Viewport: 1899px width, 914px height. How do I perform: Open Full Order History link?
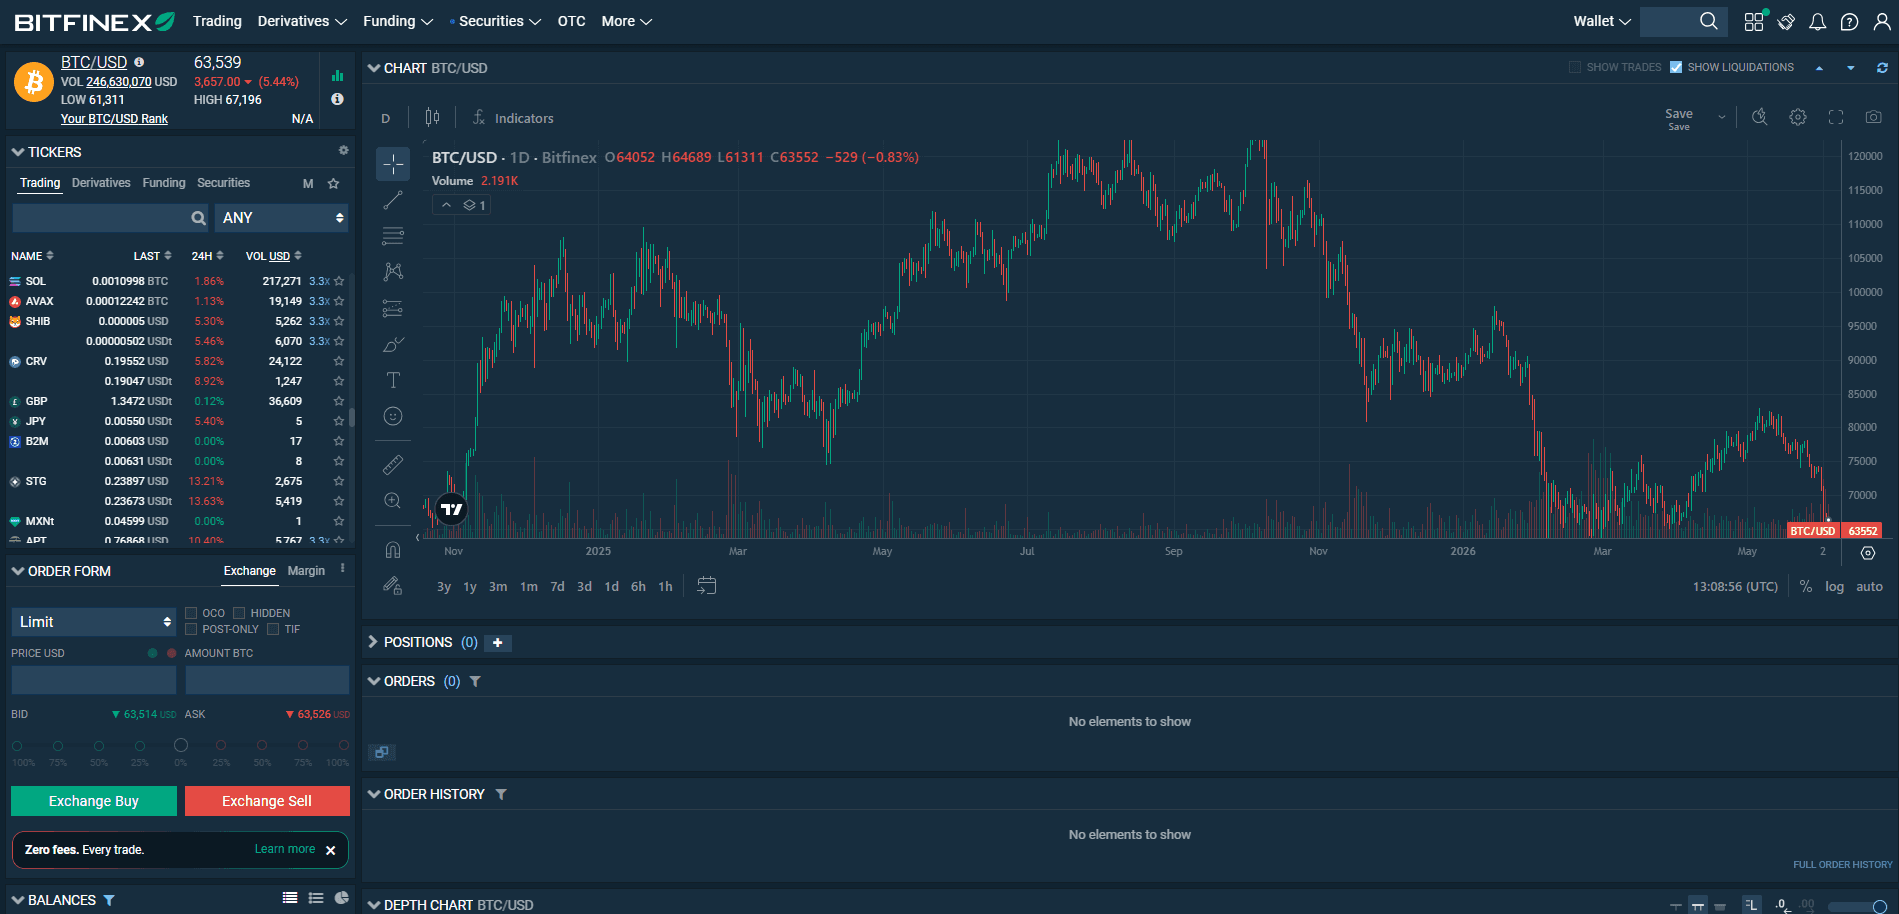(x=1842, y=865)
